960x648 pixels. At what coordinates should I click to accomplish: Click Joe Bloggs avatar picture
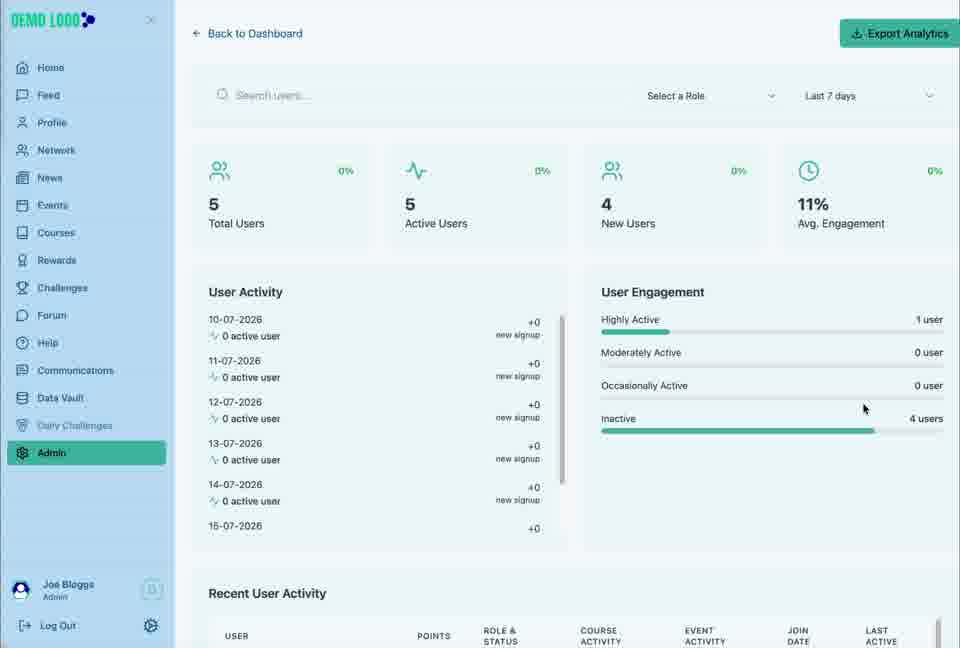click(x=21, y=590)
